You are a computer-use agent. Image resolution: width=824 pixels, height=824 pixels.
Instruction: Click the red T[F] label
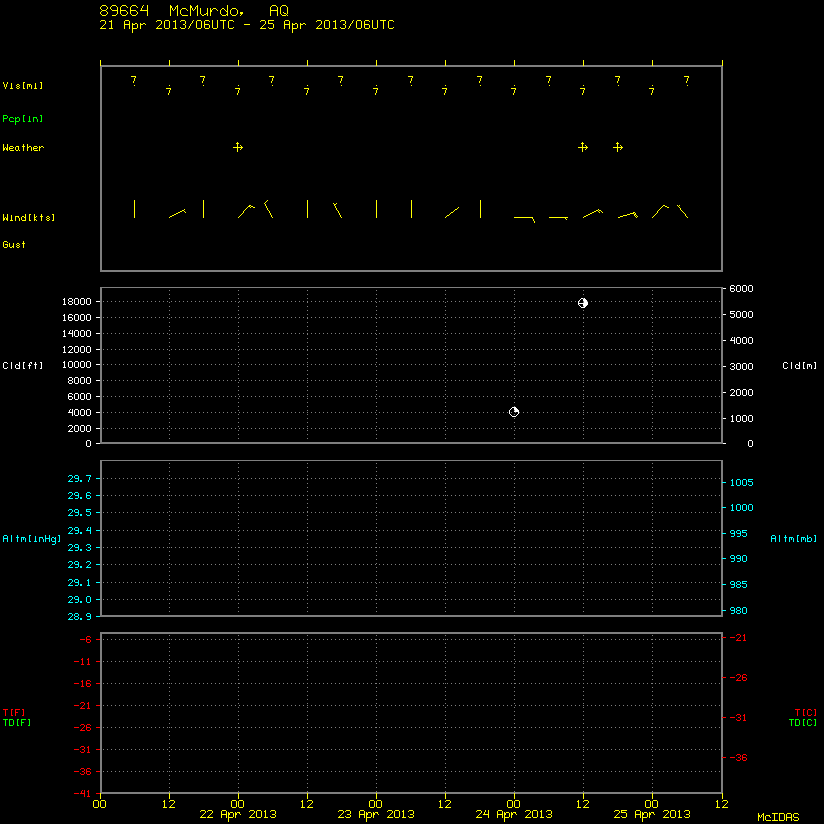pos(14,713)
